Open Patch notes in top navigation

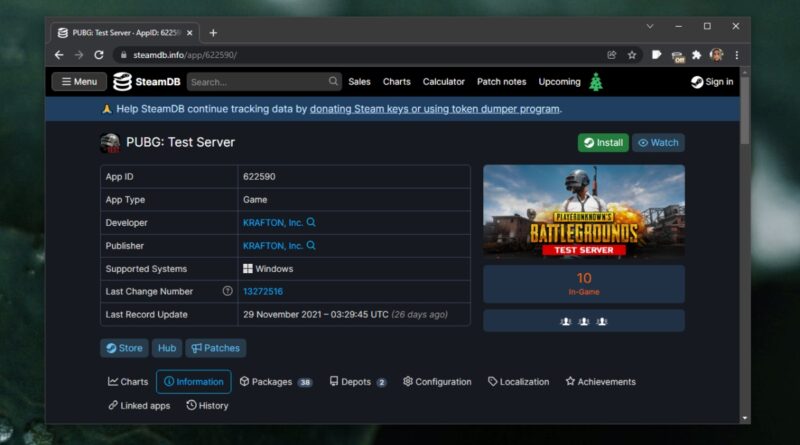coord(502,82)
